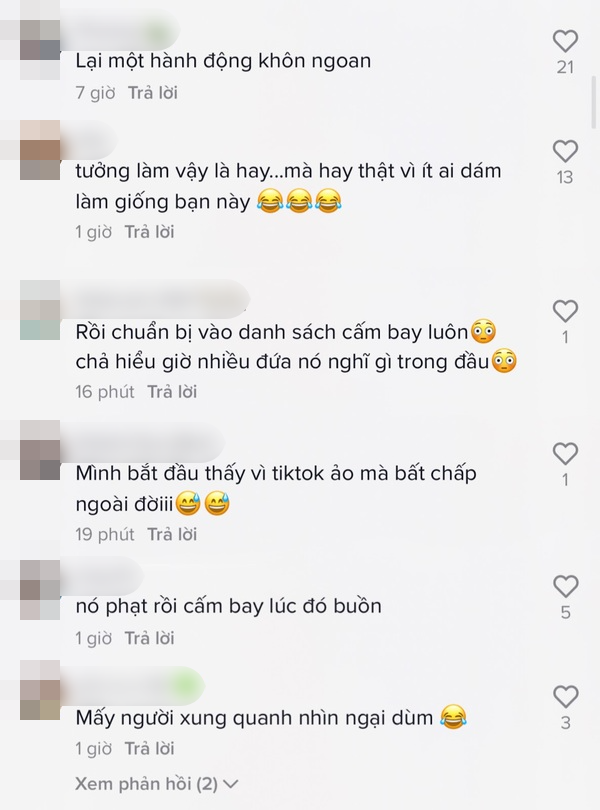Reply to the comment posted 19 phút ago
600x810 pixels.
click(172, 534)
